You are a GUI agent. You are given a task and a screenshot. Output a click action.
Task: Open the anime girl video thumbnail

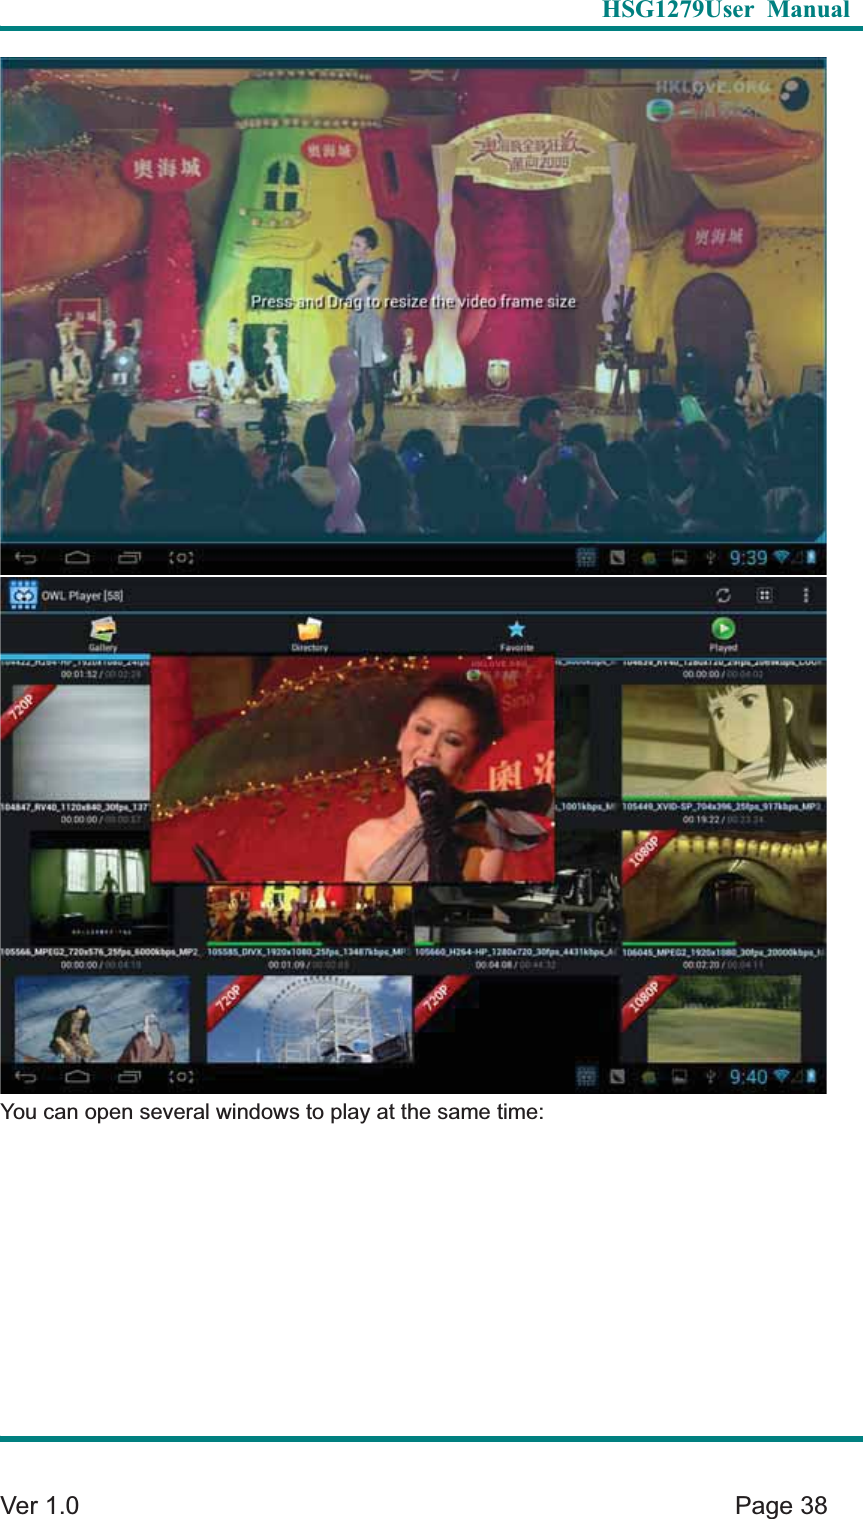(723, 741)
